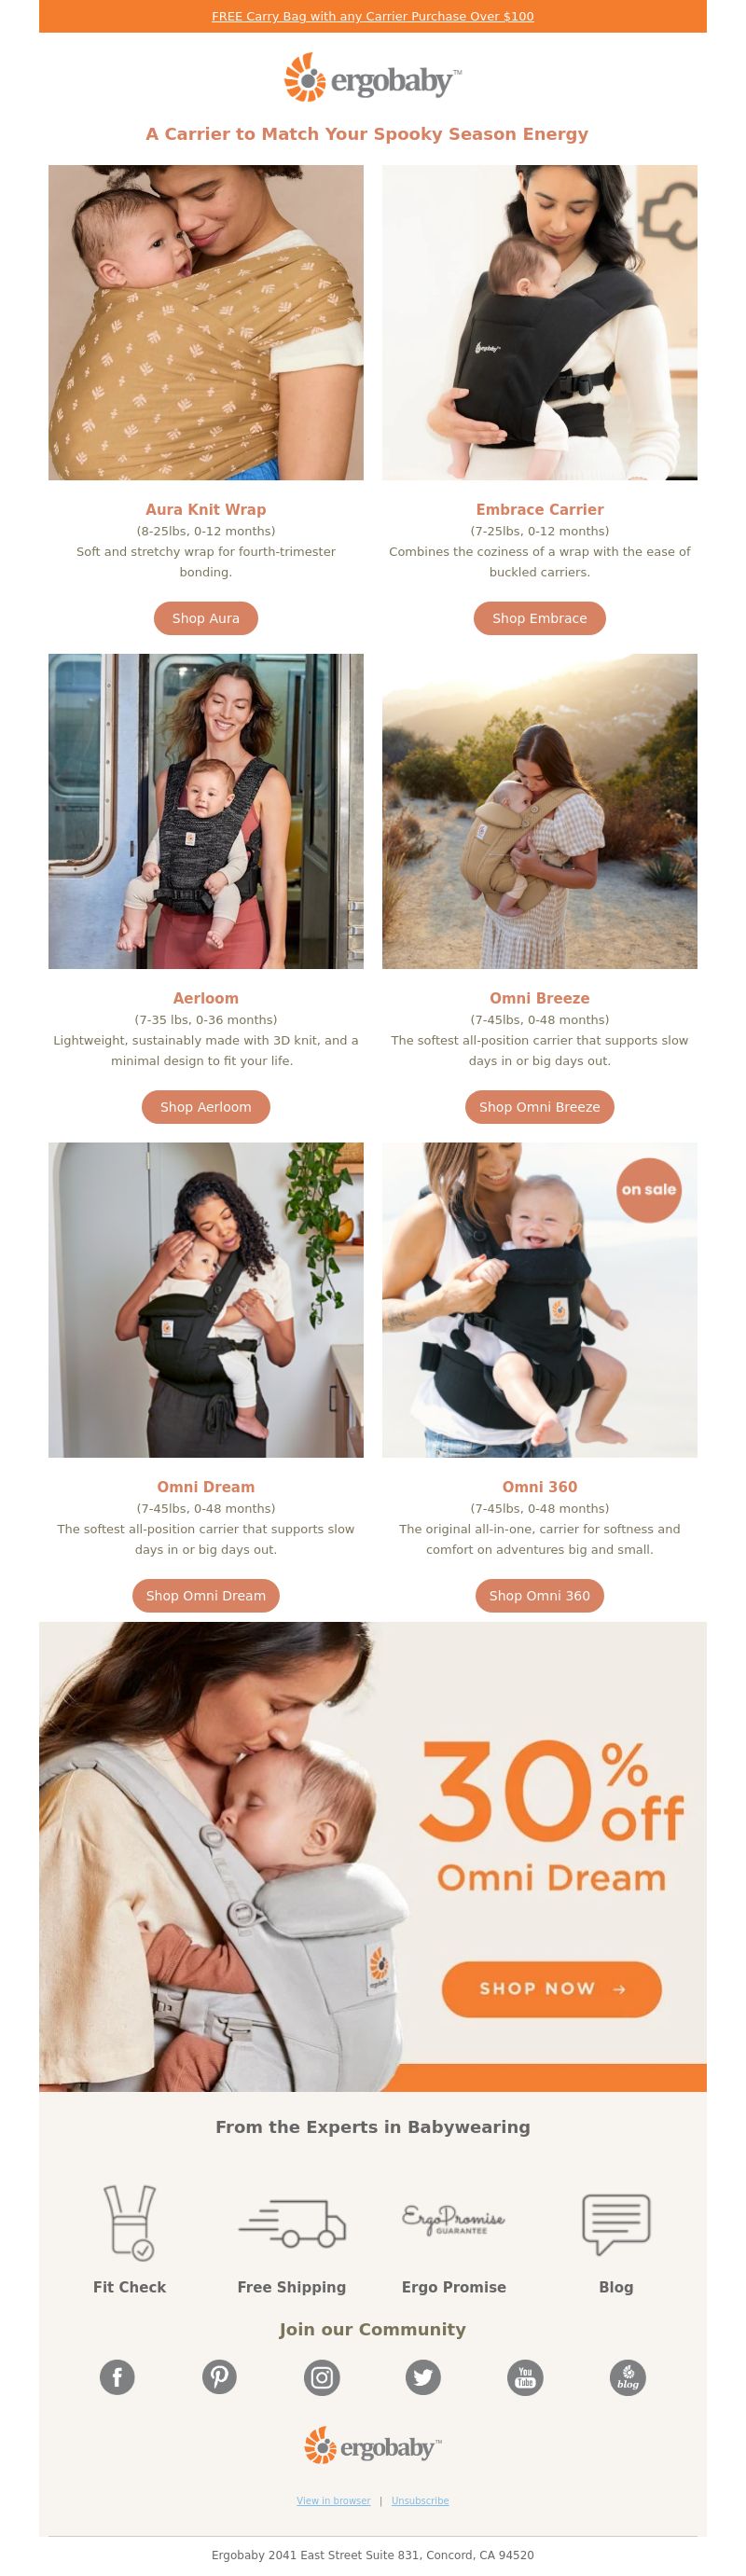Click the Shop Omni Breeze button
The width and height of the screenshot is (746, 2576).
point(540,1107)
